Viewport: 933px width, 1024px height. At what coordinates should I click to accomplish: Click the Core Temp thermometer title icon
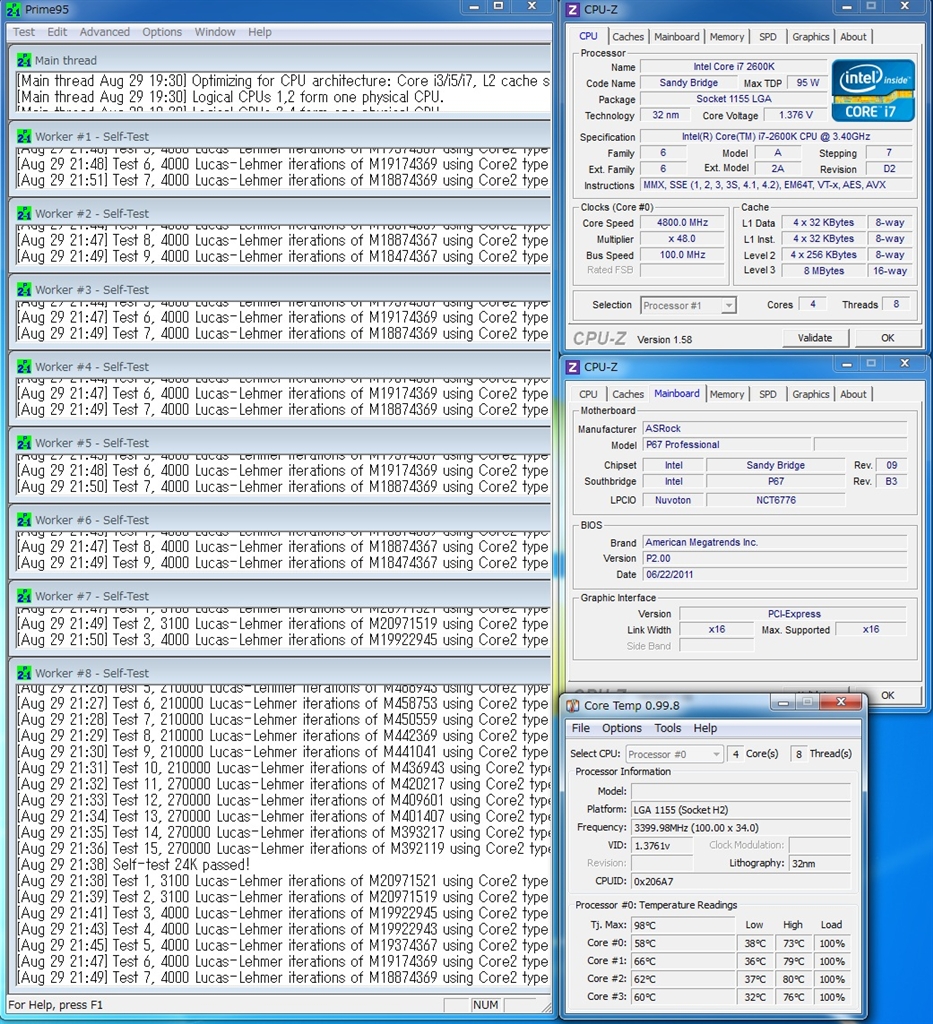[x=573, y=706]
